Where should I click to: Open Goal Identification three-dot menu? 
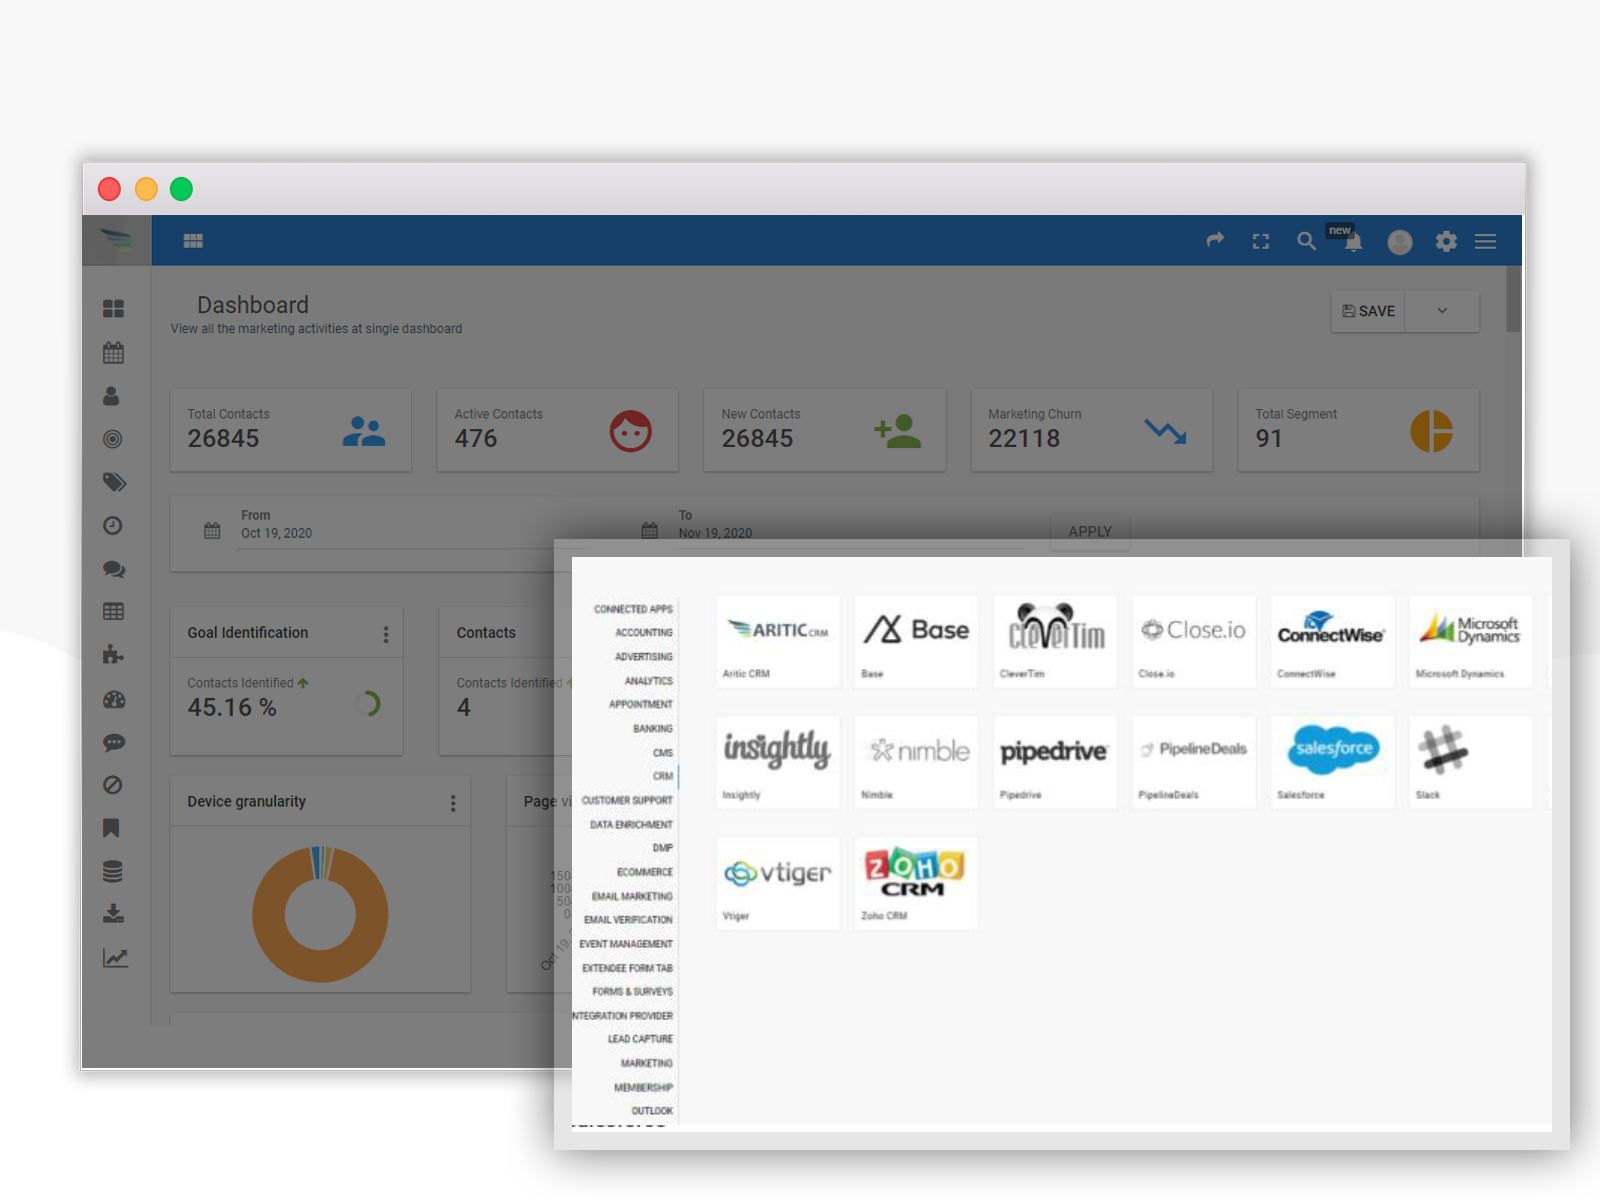[x=386, y=634]
